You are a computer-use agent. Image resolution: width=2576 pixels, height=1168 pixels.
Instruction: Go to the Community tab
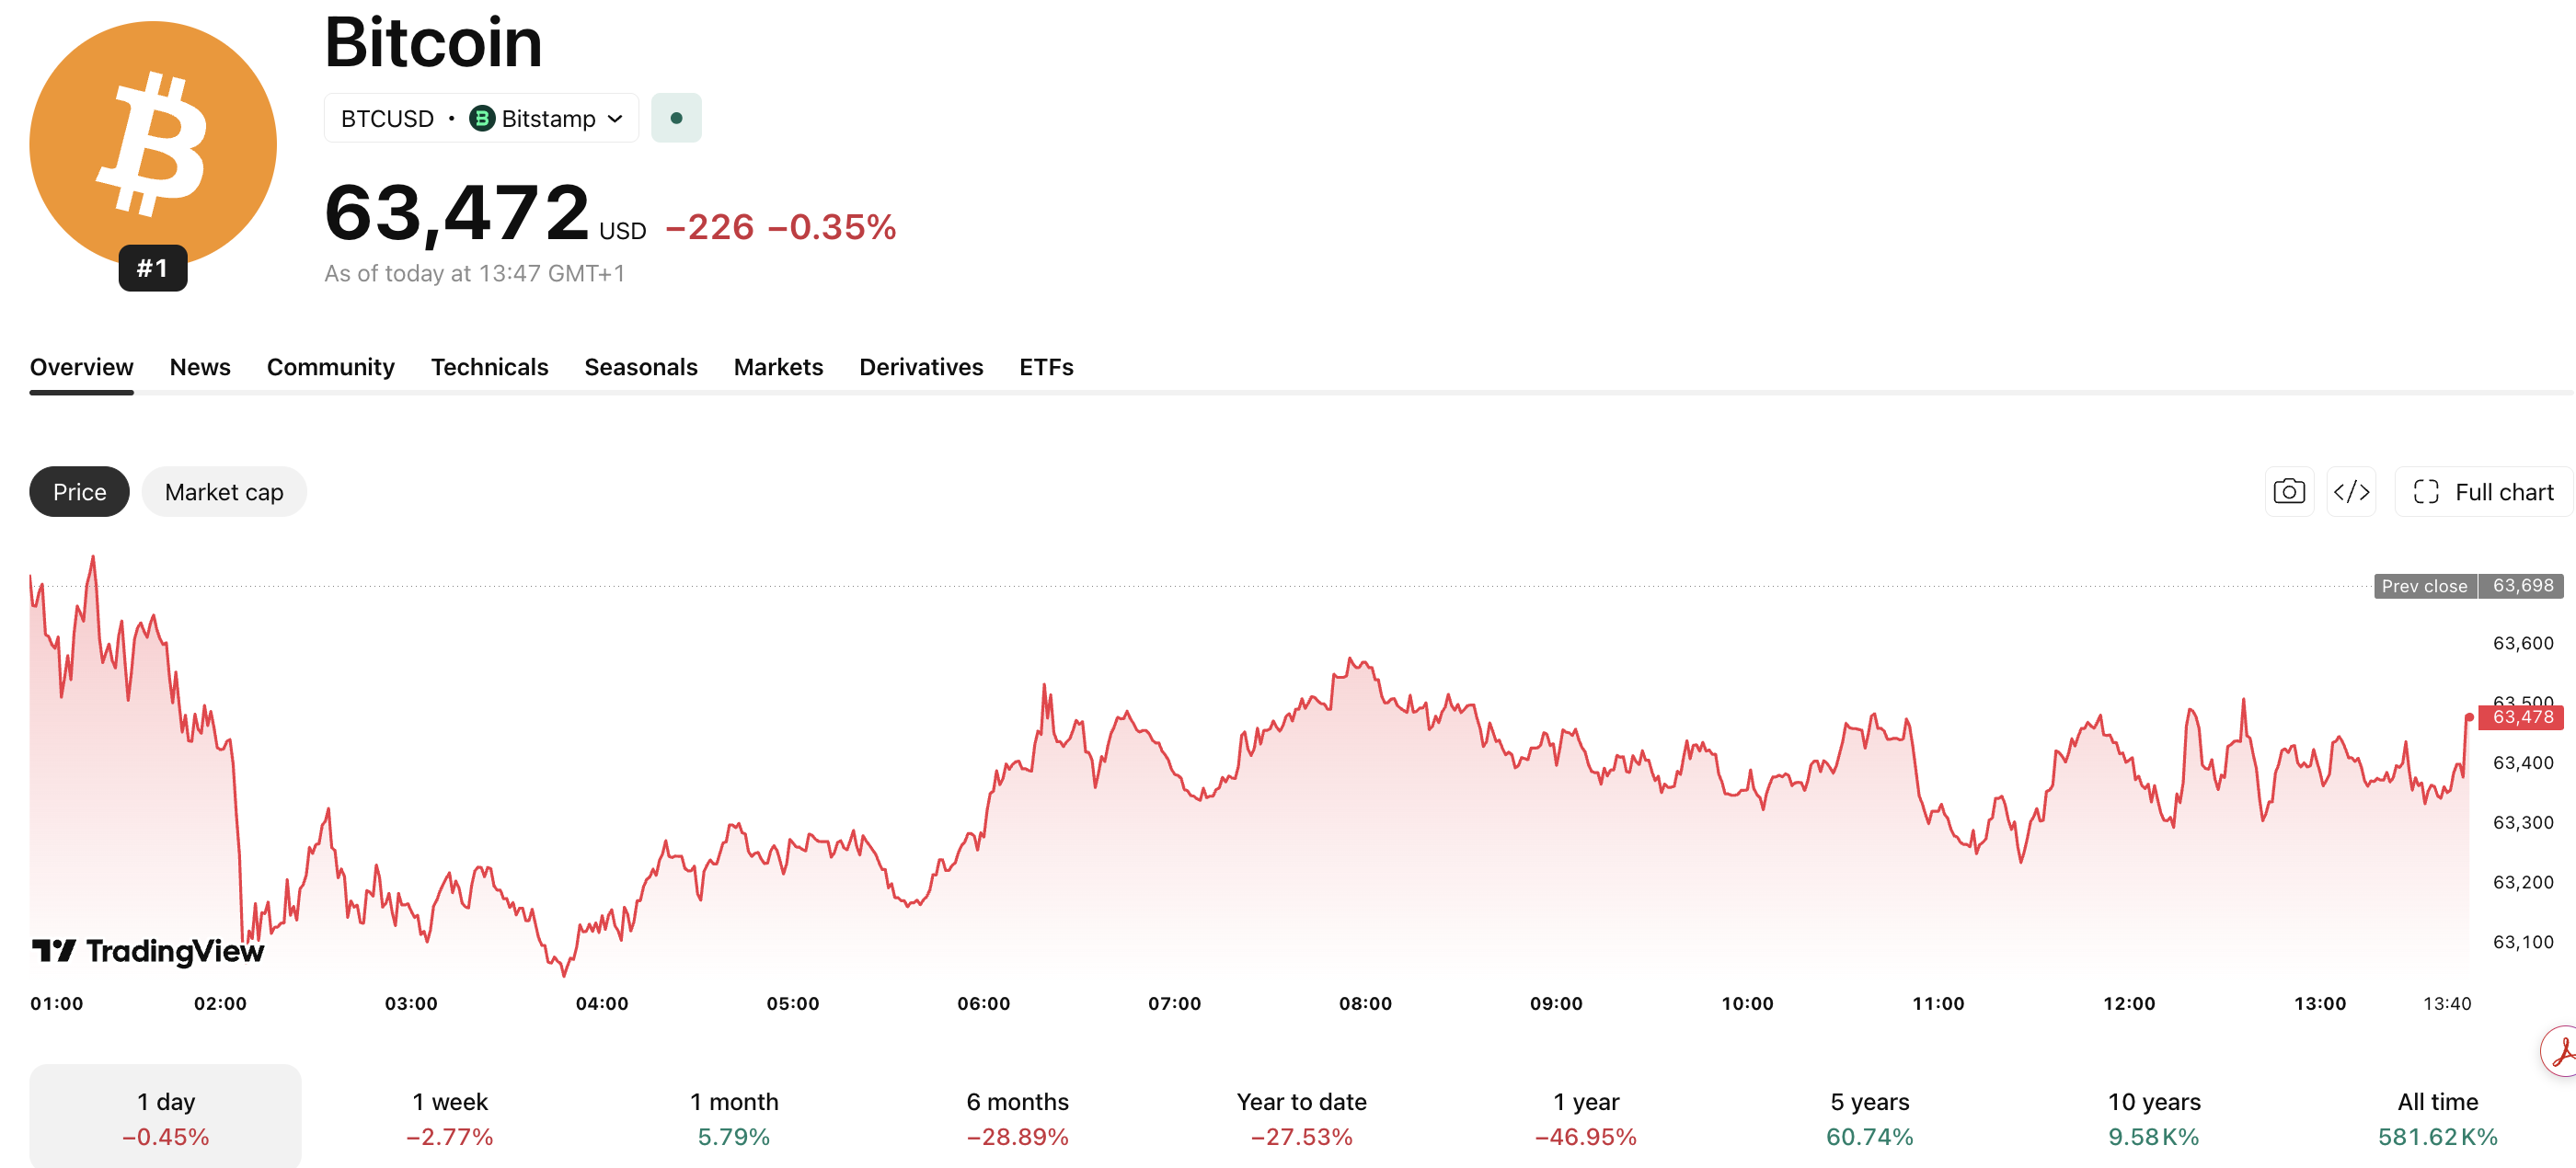331,367
